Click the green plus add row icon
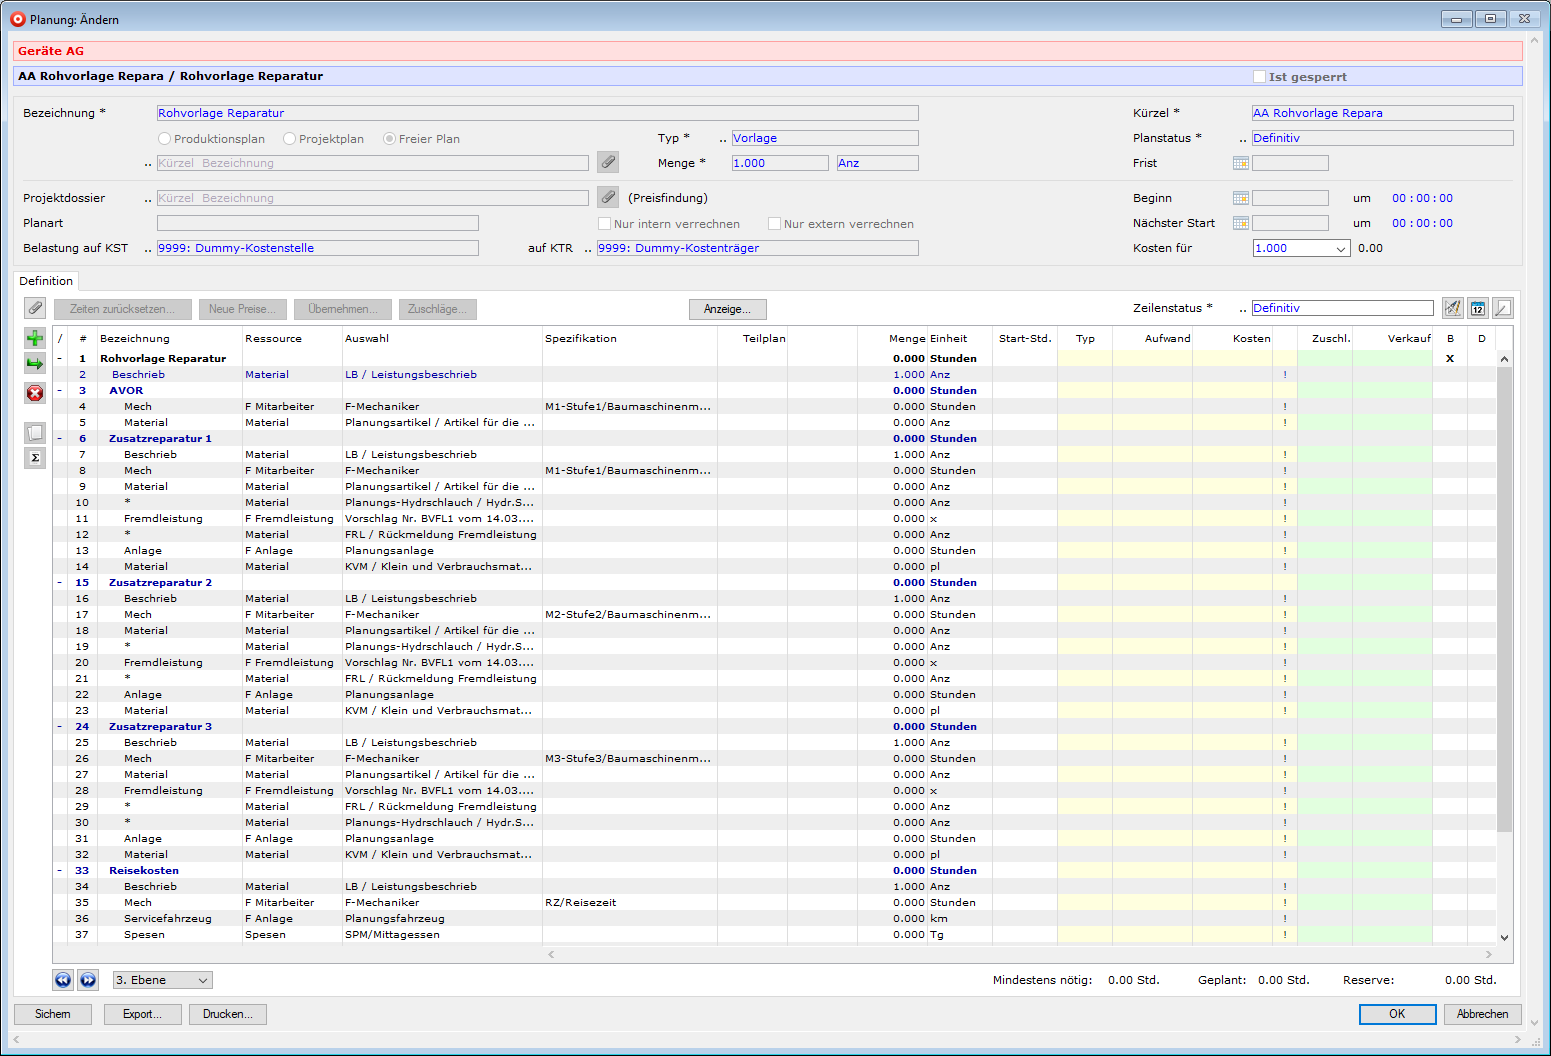The height and width of the screenshot is (1056, 1551). pos(35,338)
